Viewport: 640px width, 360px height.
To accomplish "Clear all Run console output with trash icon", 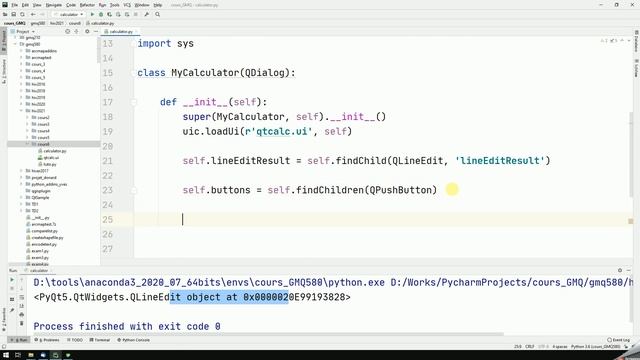I will click(22, 323).
